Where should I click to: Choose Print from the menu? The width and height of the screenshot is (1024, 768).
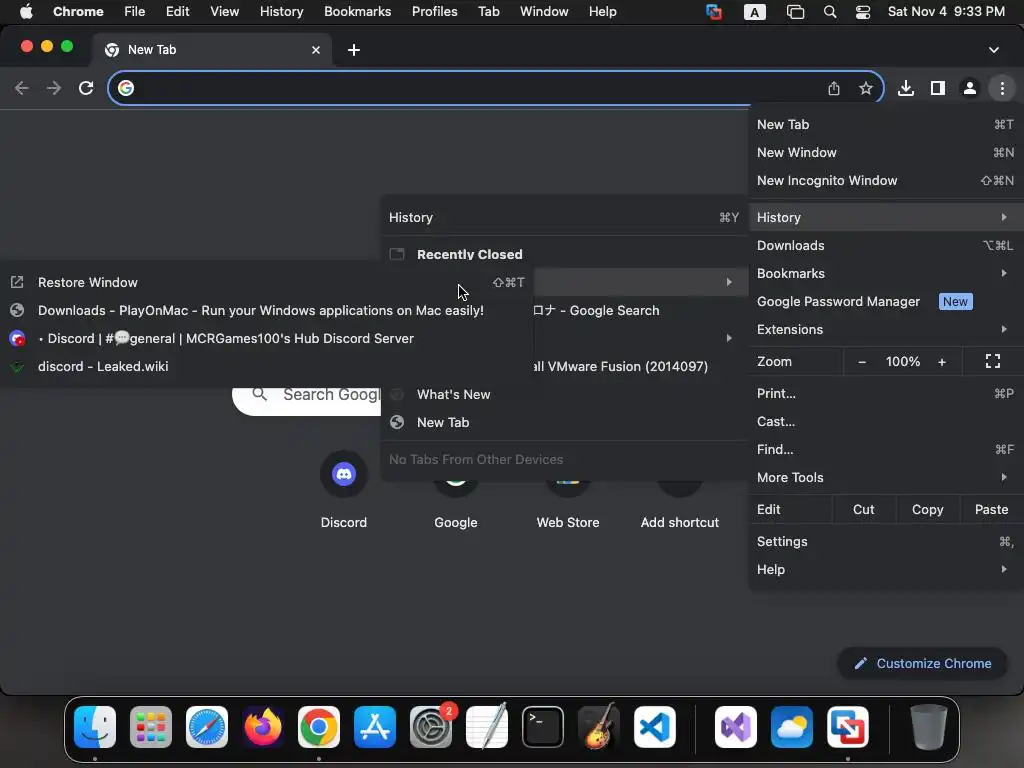coord(885,393)
